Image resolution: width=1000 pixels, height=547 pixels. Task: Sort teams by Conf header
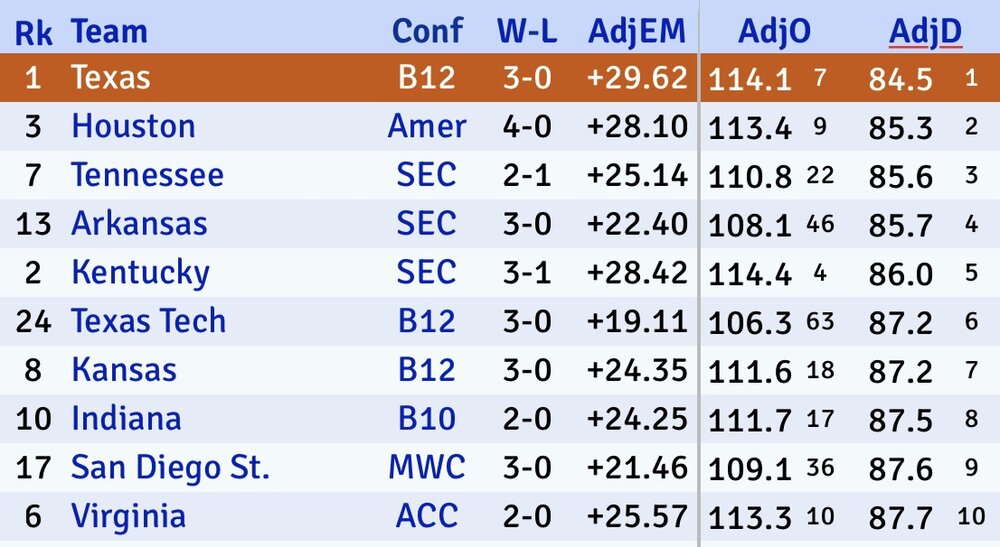click(427, 31)
